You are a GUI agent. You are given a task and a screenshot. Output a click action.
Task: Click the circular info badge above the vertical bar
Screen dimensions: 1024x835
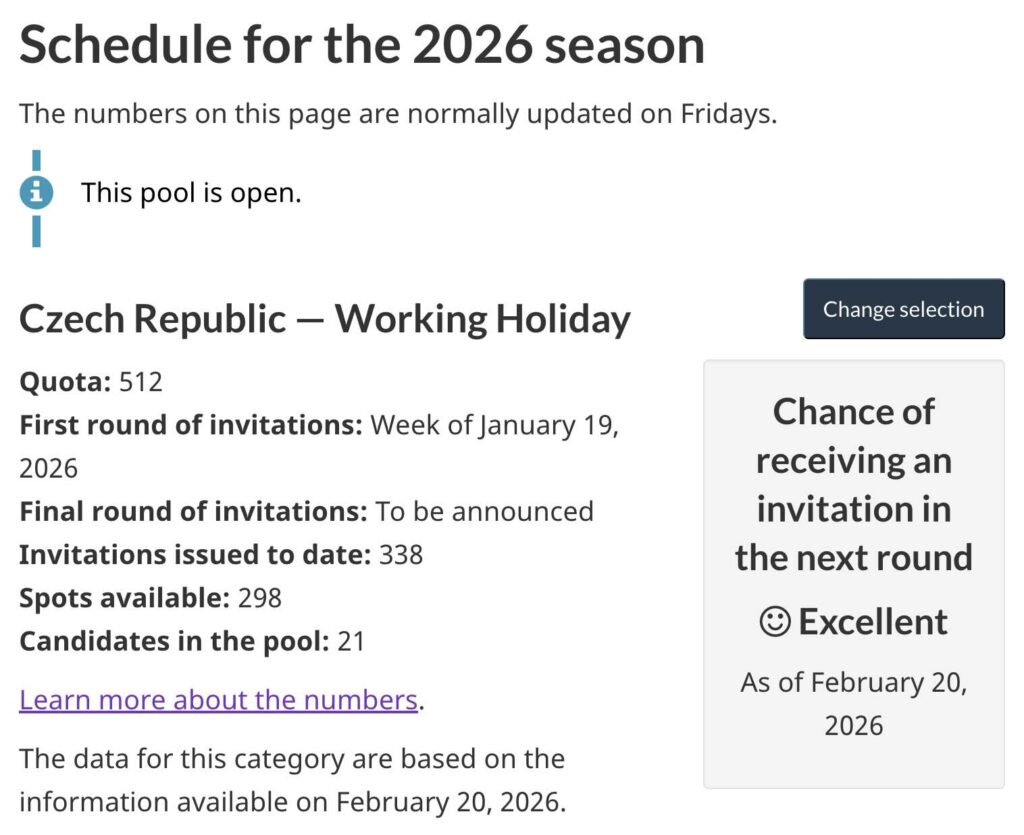point(37,193)
